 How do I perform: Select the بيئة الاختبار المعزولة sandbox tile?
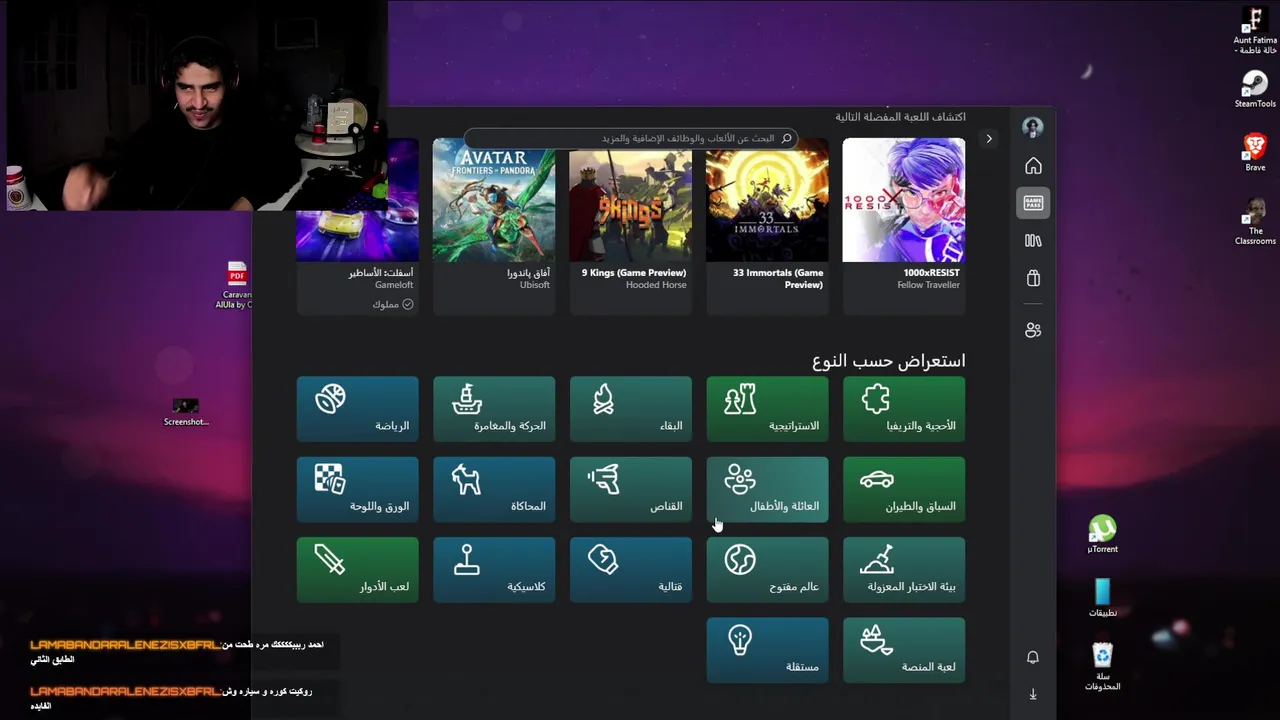pyautogui.click(x=904, y=570)
